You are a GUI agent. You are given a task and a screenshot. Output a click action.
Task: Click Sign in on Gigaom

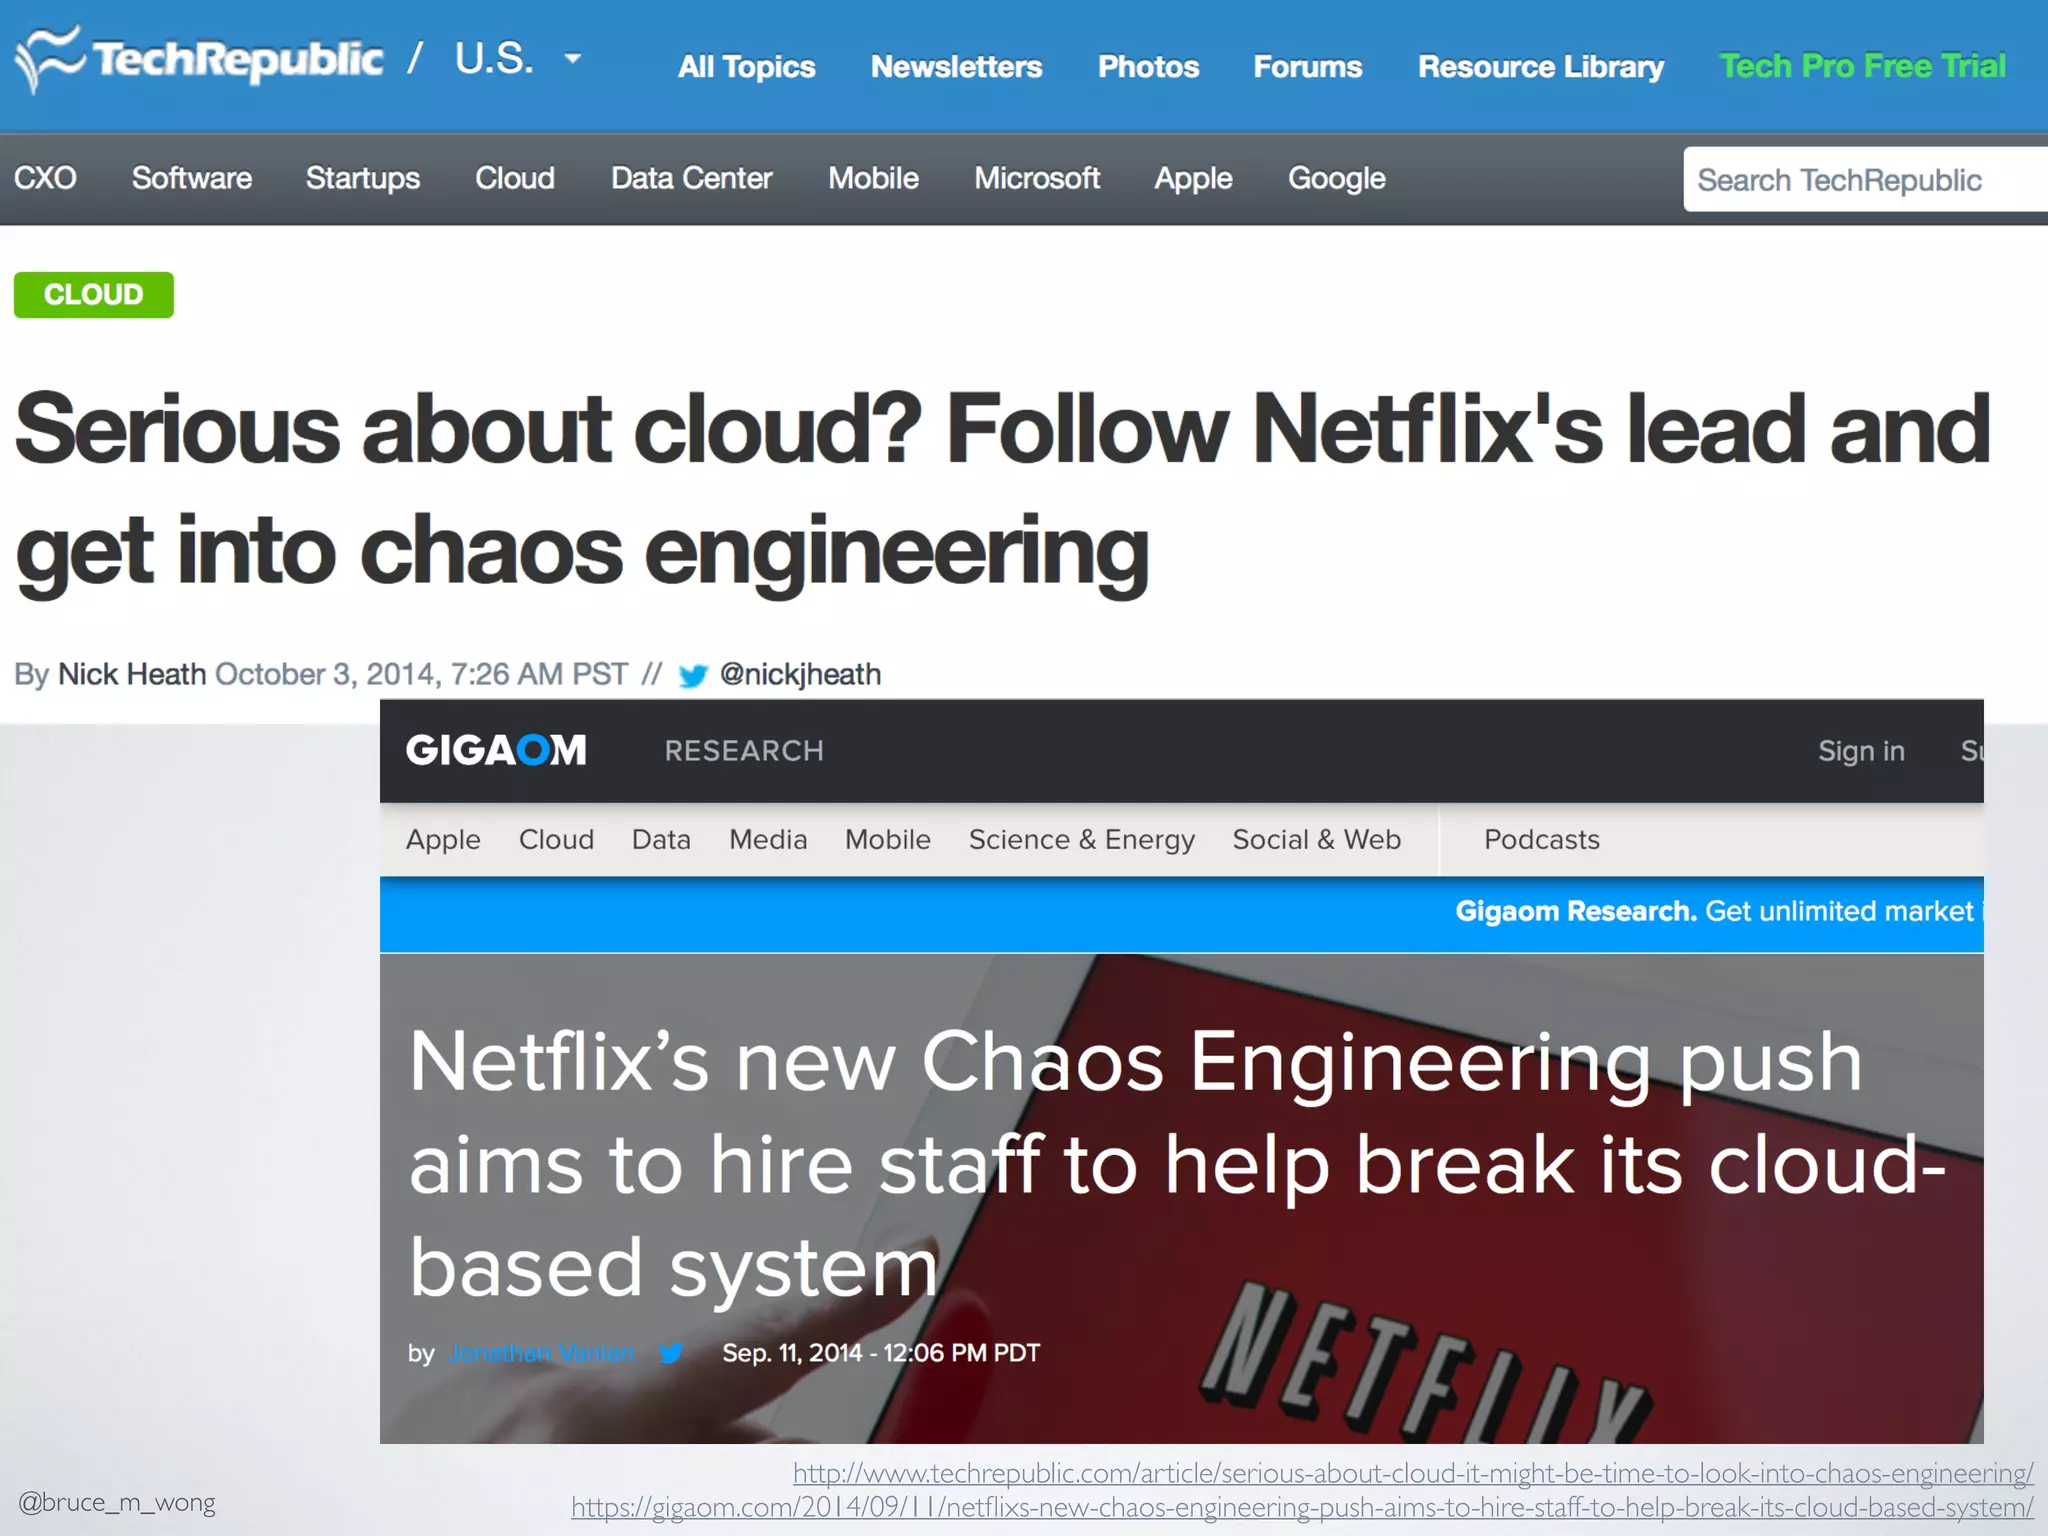(x=1861, y=751)
